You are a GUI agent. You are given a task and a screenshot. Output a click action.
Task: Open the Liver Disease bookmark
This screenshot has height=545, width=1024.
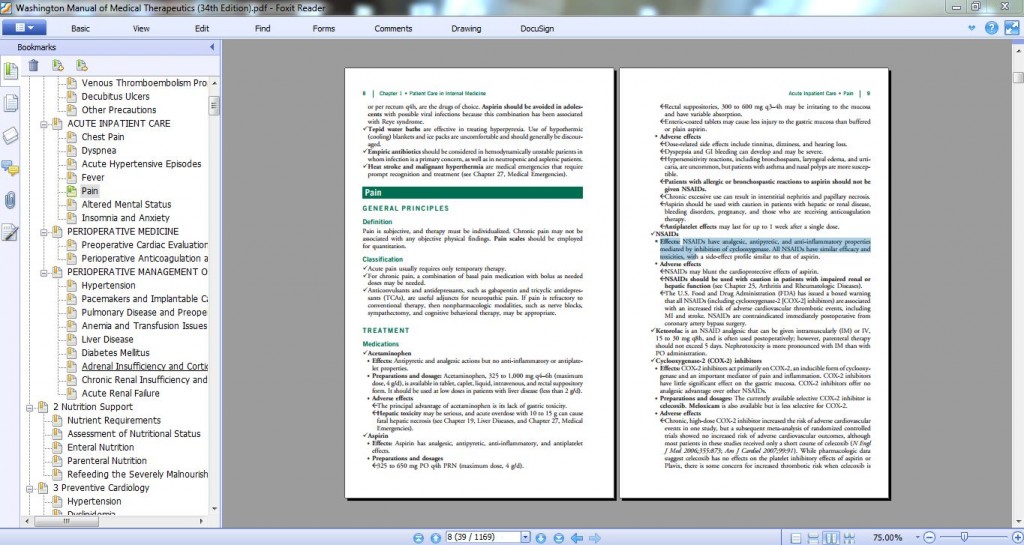(x=107, y=339)
